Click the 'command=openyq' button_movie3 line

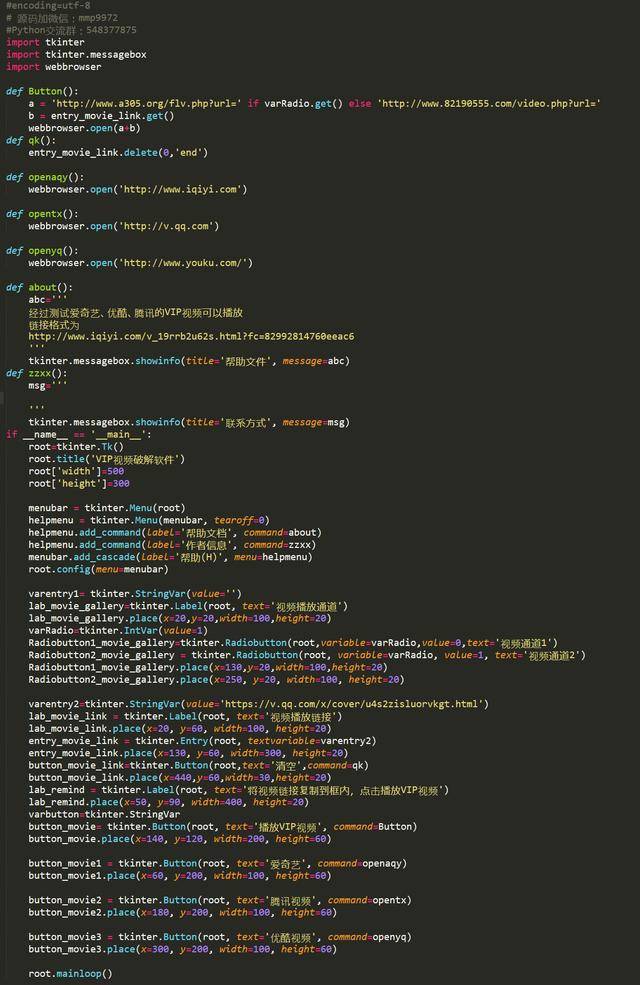coord(220,937)
